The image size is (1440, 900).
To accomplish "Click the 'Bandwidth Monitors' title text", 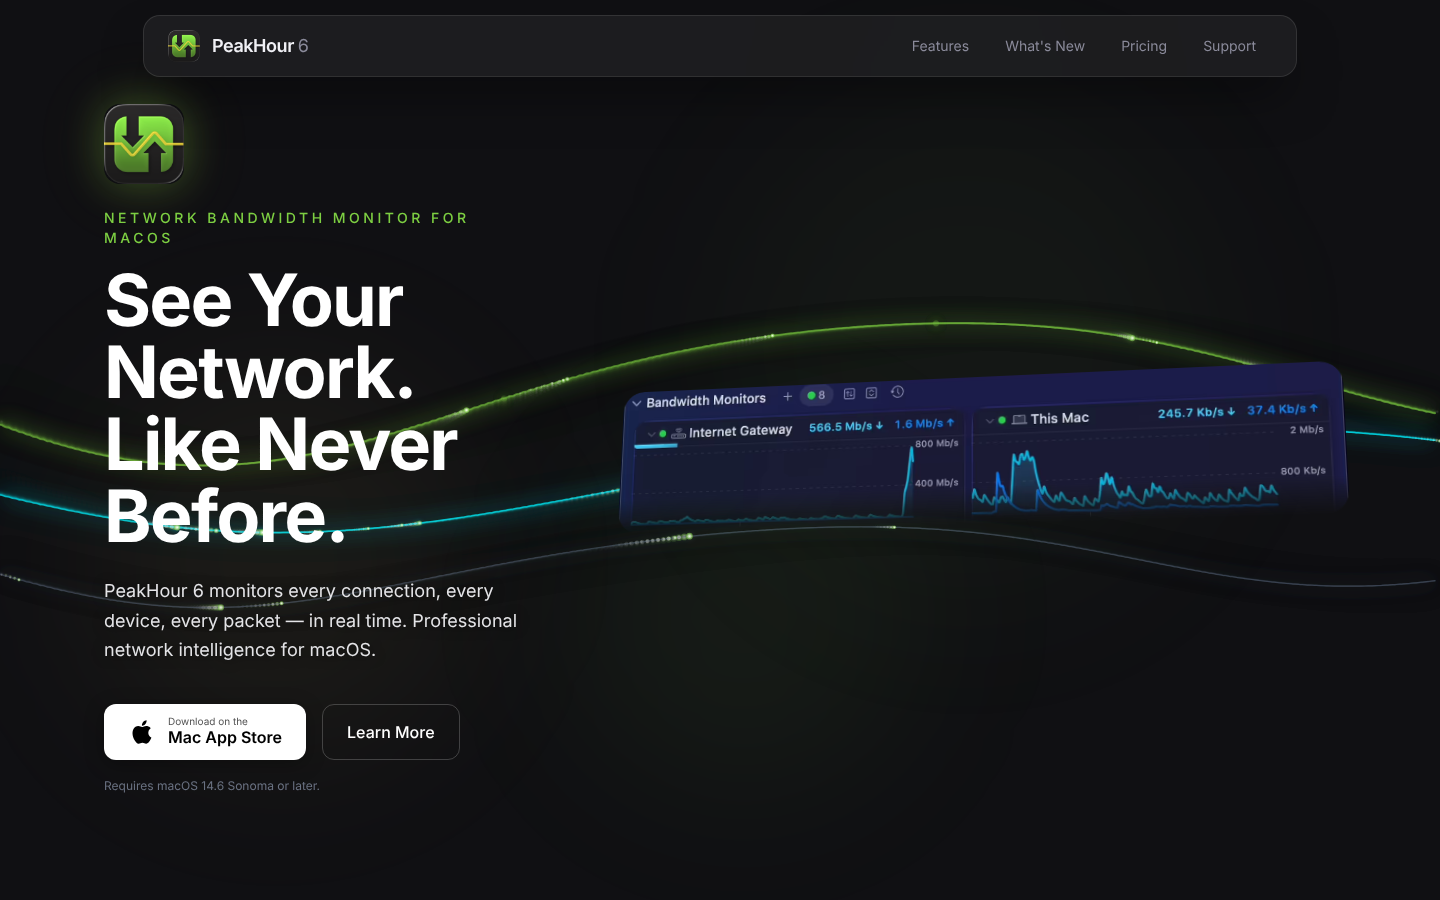I will (706, 400).
